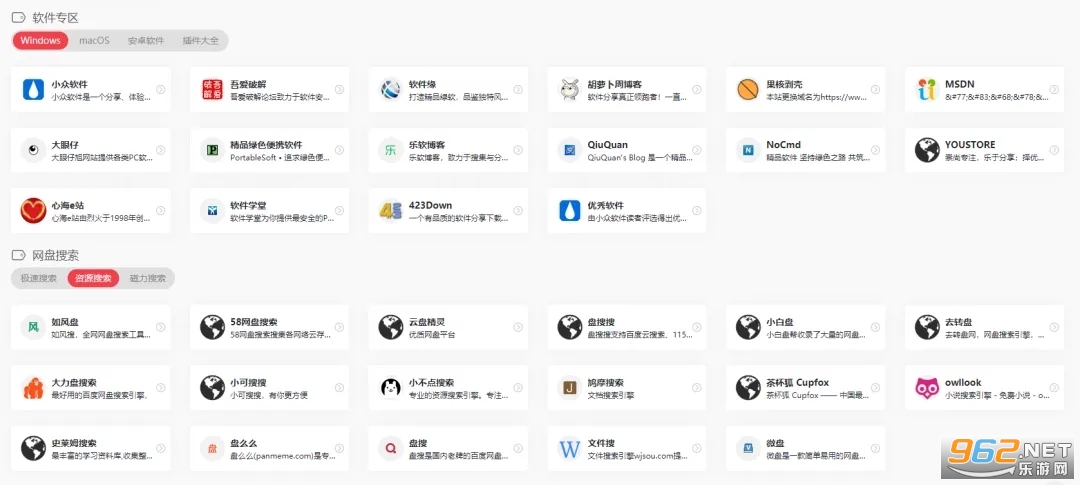Click the MSDN colorful logo icon
The width and height of the screenshot is (1080, 485).
(x=927, y=90)
